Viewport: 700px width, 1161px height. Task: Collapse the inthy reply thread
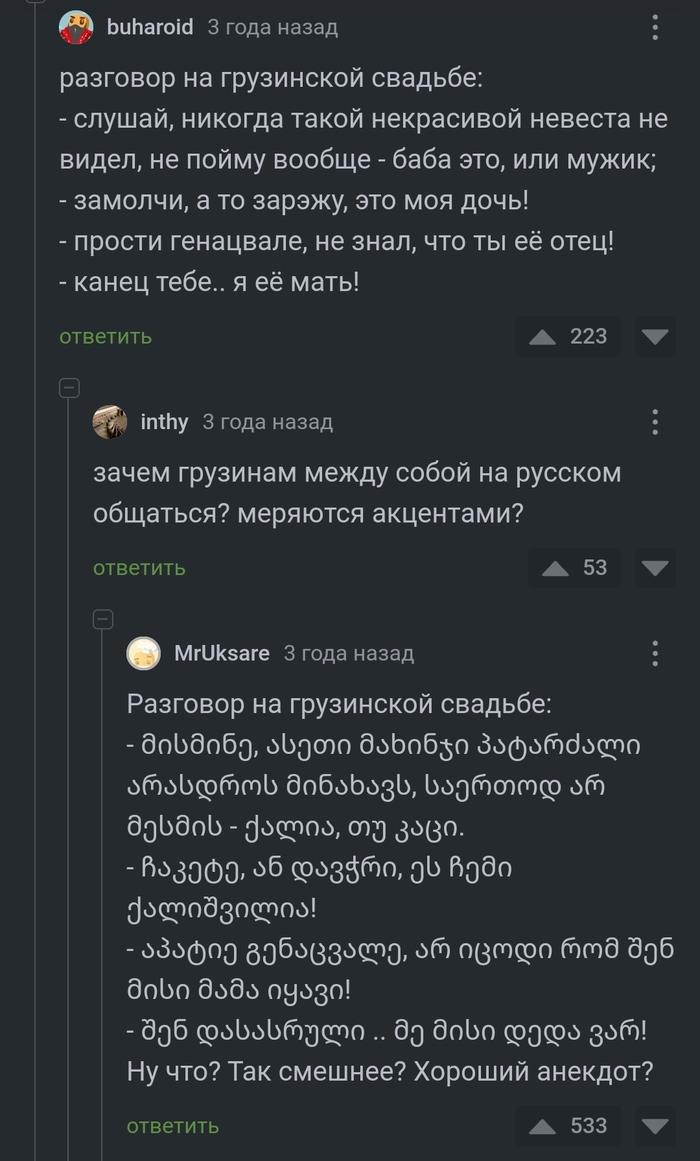69,387
